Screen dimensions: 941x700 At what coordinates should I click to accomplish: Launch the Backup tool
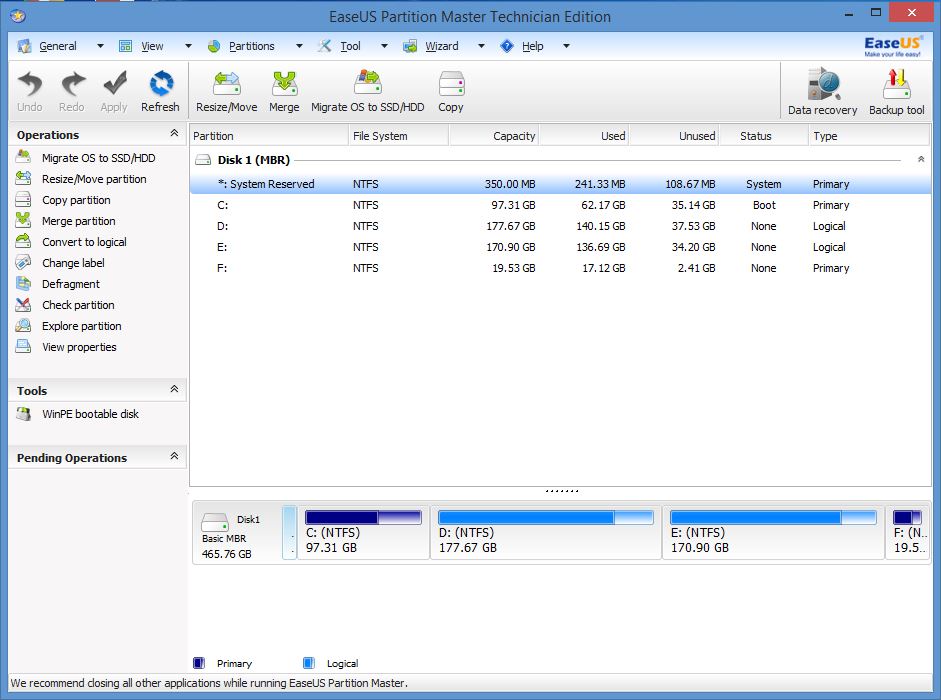895,90
